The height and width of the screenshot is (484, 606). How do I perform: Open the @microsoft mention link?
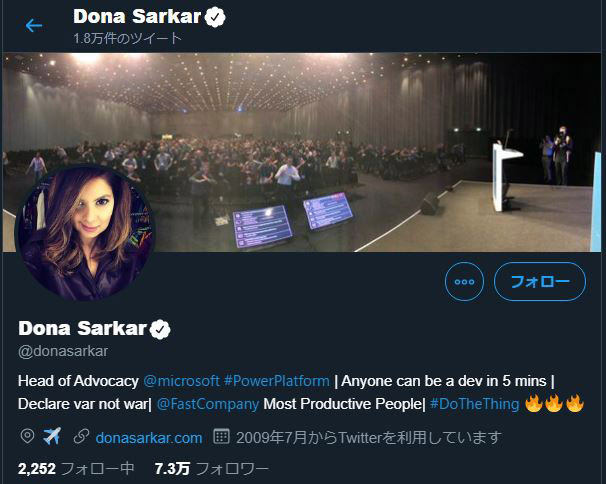(x=181, y=381)
